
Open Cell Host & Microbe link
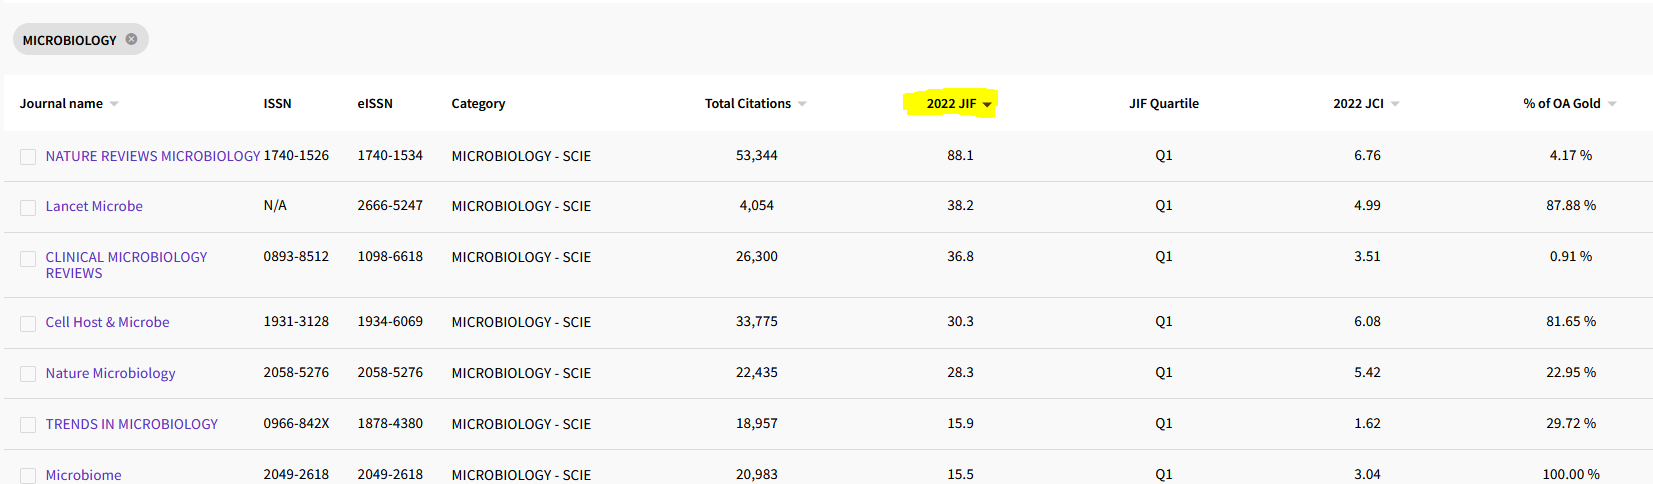[x=107, y=322]
